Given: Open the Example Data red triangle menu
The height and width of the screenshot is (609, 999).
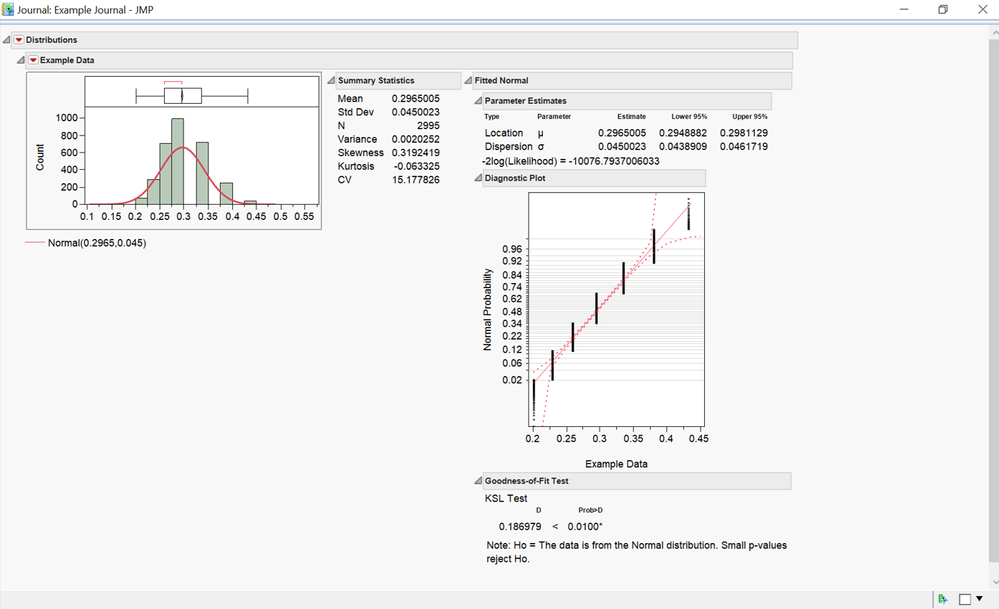Looking at the screenshot, I should 33,60.
